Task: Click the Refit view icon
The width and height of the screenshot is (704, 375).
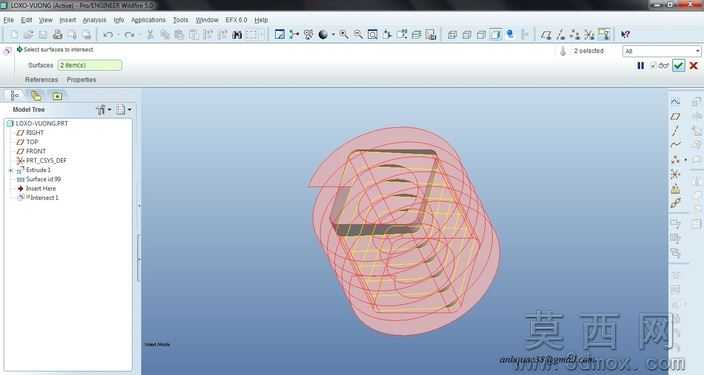Action: [x=372, y=35]
